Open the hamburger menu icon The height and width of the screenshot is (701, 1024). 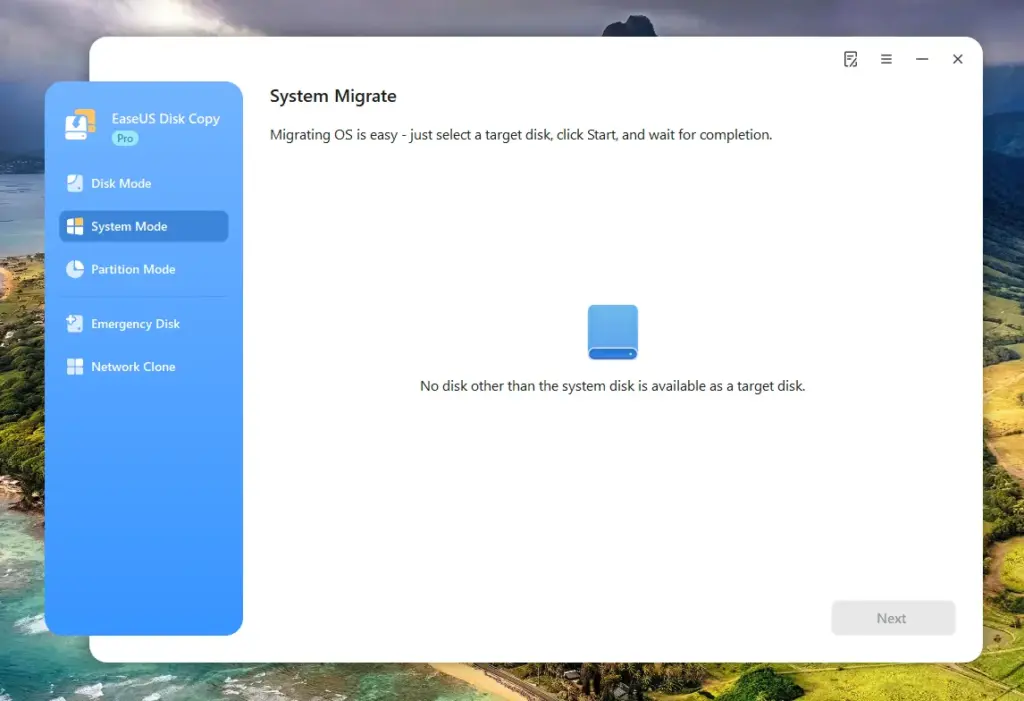886,59
